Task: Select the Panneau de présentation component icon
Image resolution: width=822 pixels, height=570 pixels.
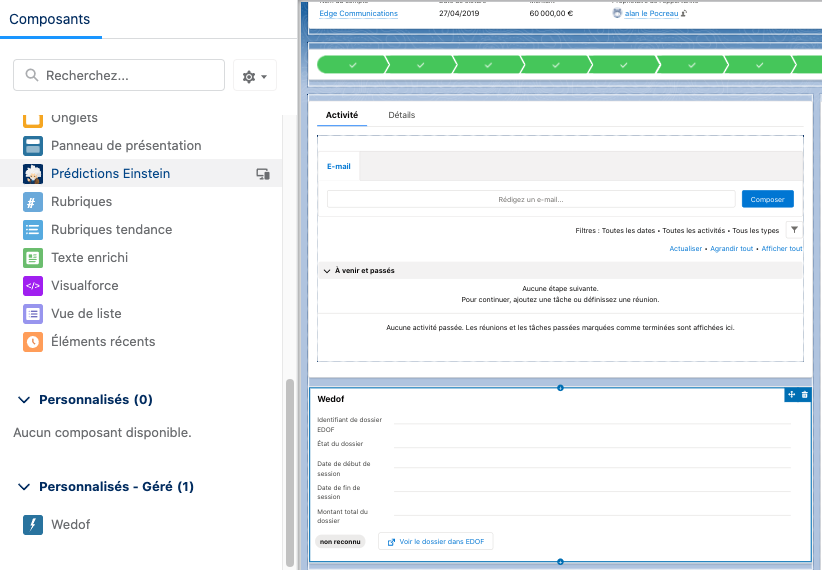Action: tap(33, 145)
